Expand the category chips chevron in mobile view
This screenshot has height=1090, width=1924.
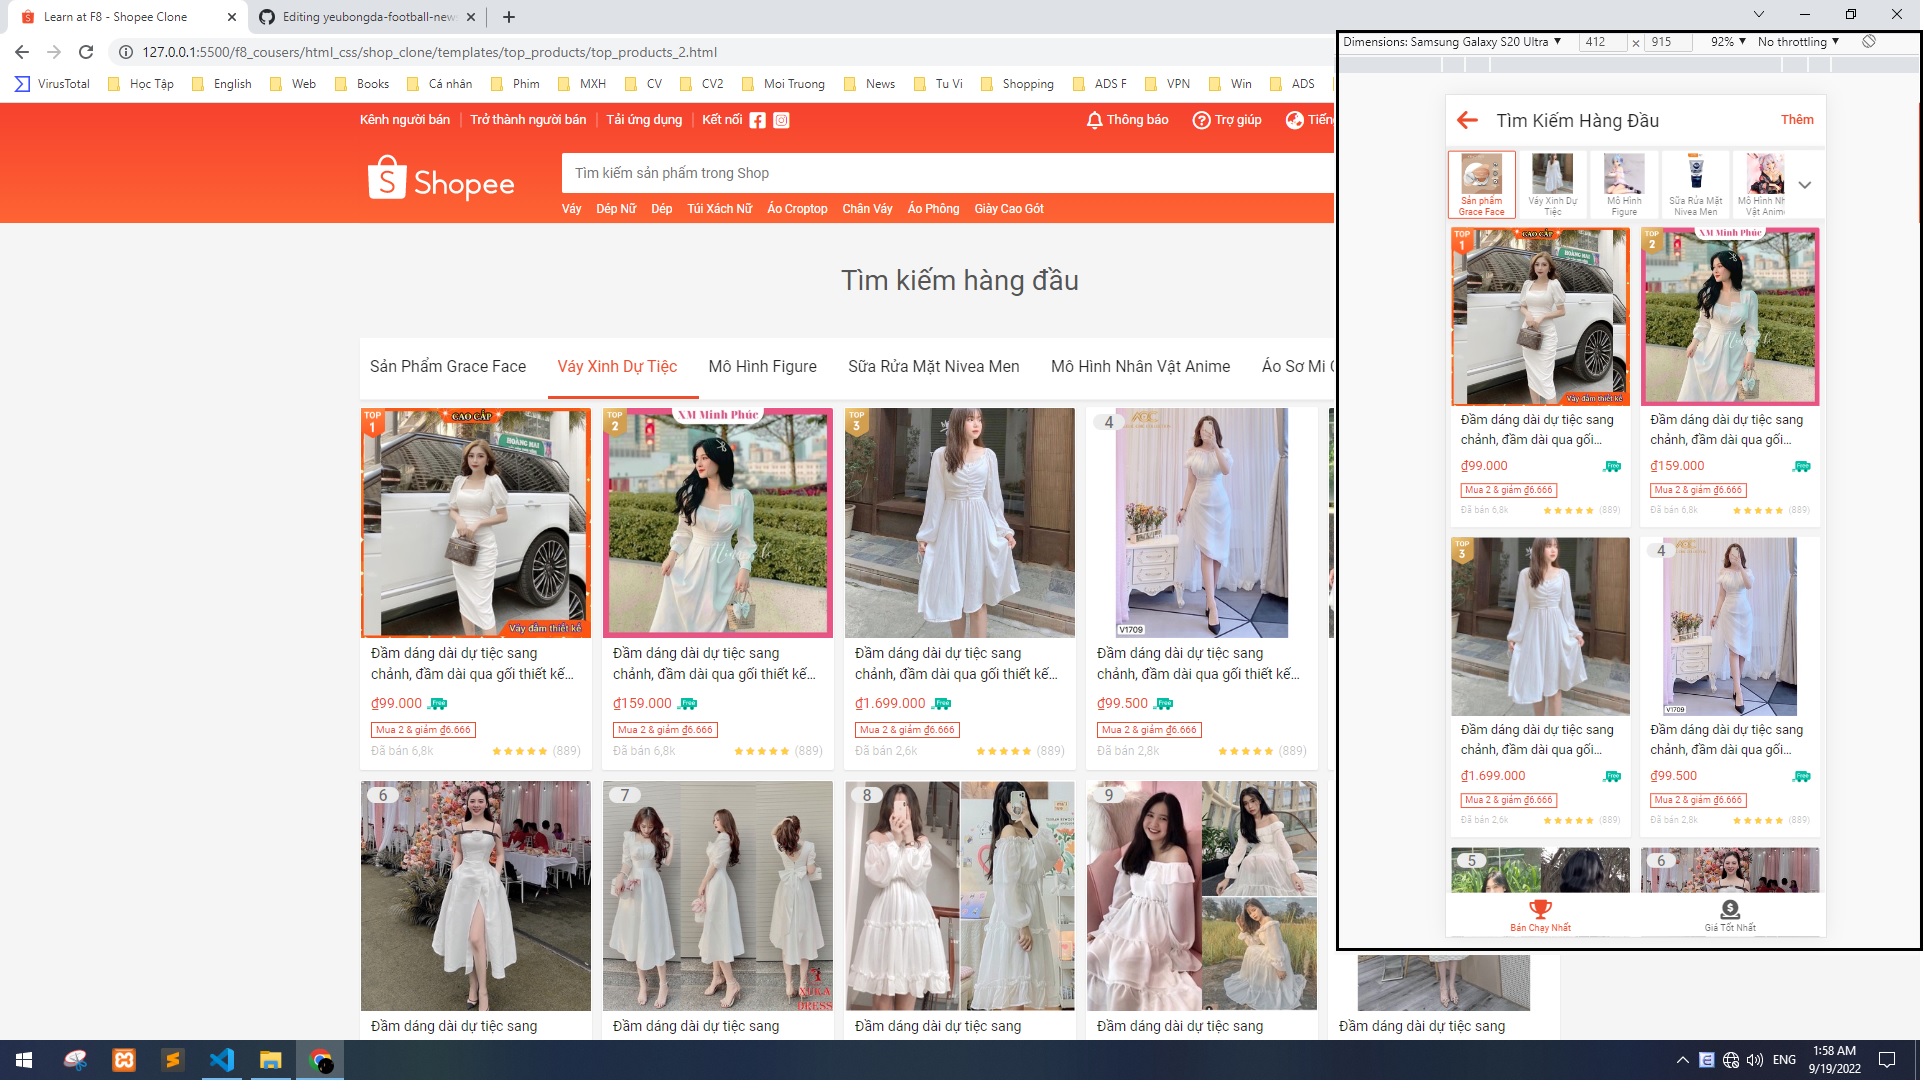pyautogui.click(x=1805, y=184)
